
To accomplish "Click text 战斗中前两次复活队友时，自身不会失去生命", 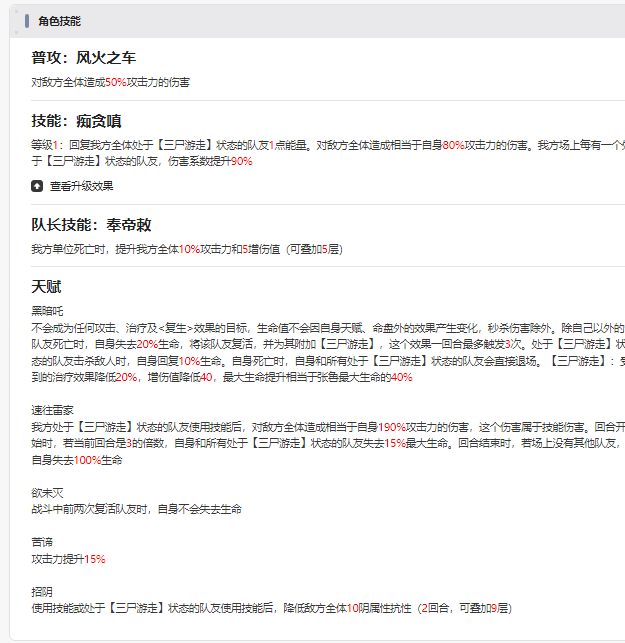I will pyautogui.click(x=137, y=509).
